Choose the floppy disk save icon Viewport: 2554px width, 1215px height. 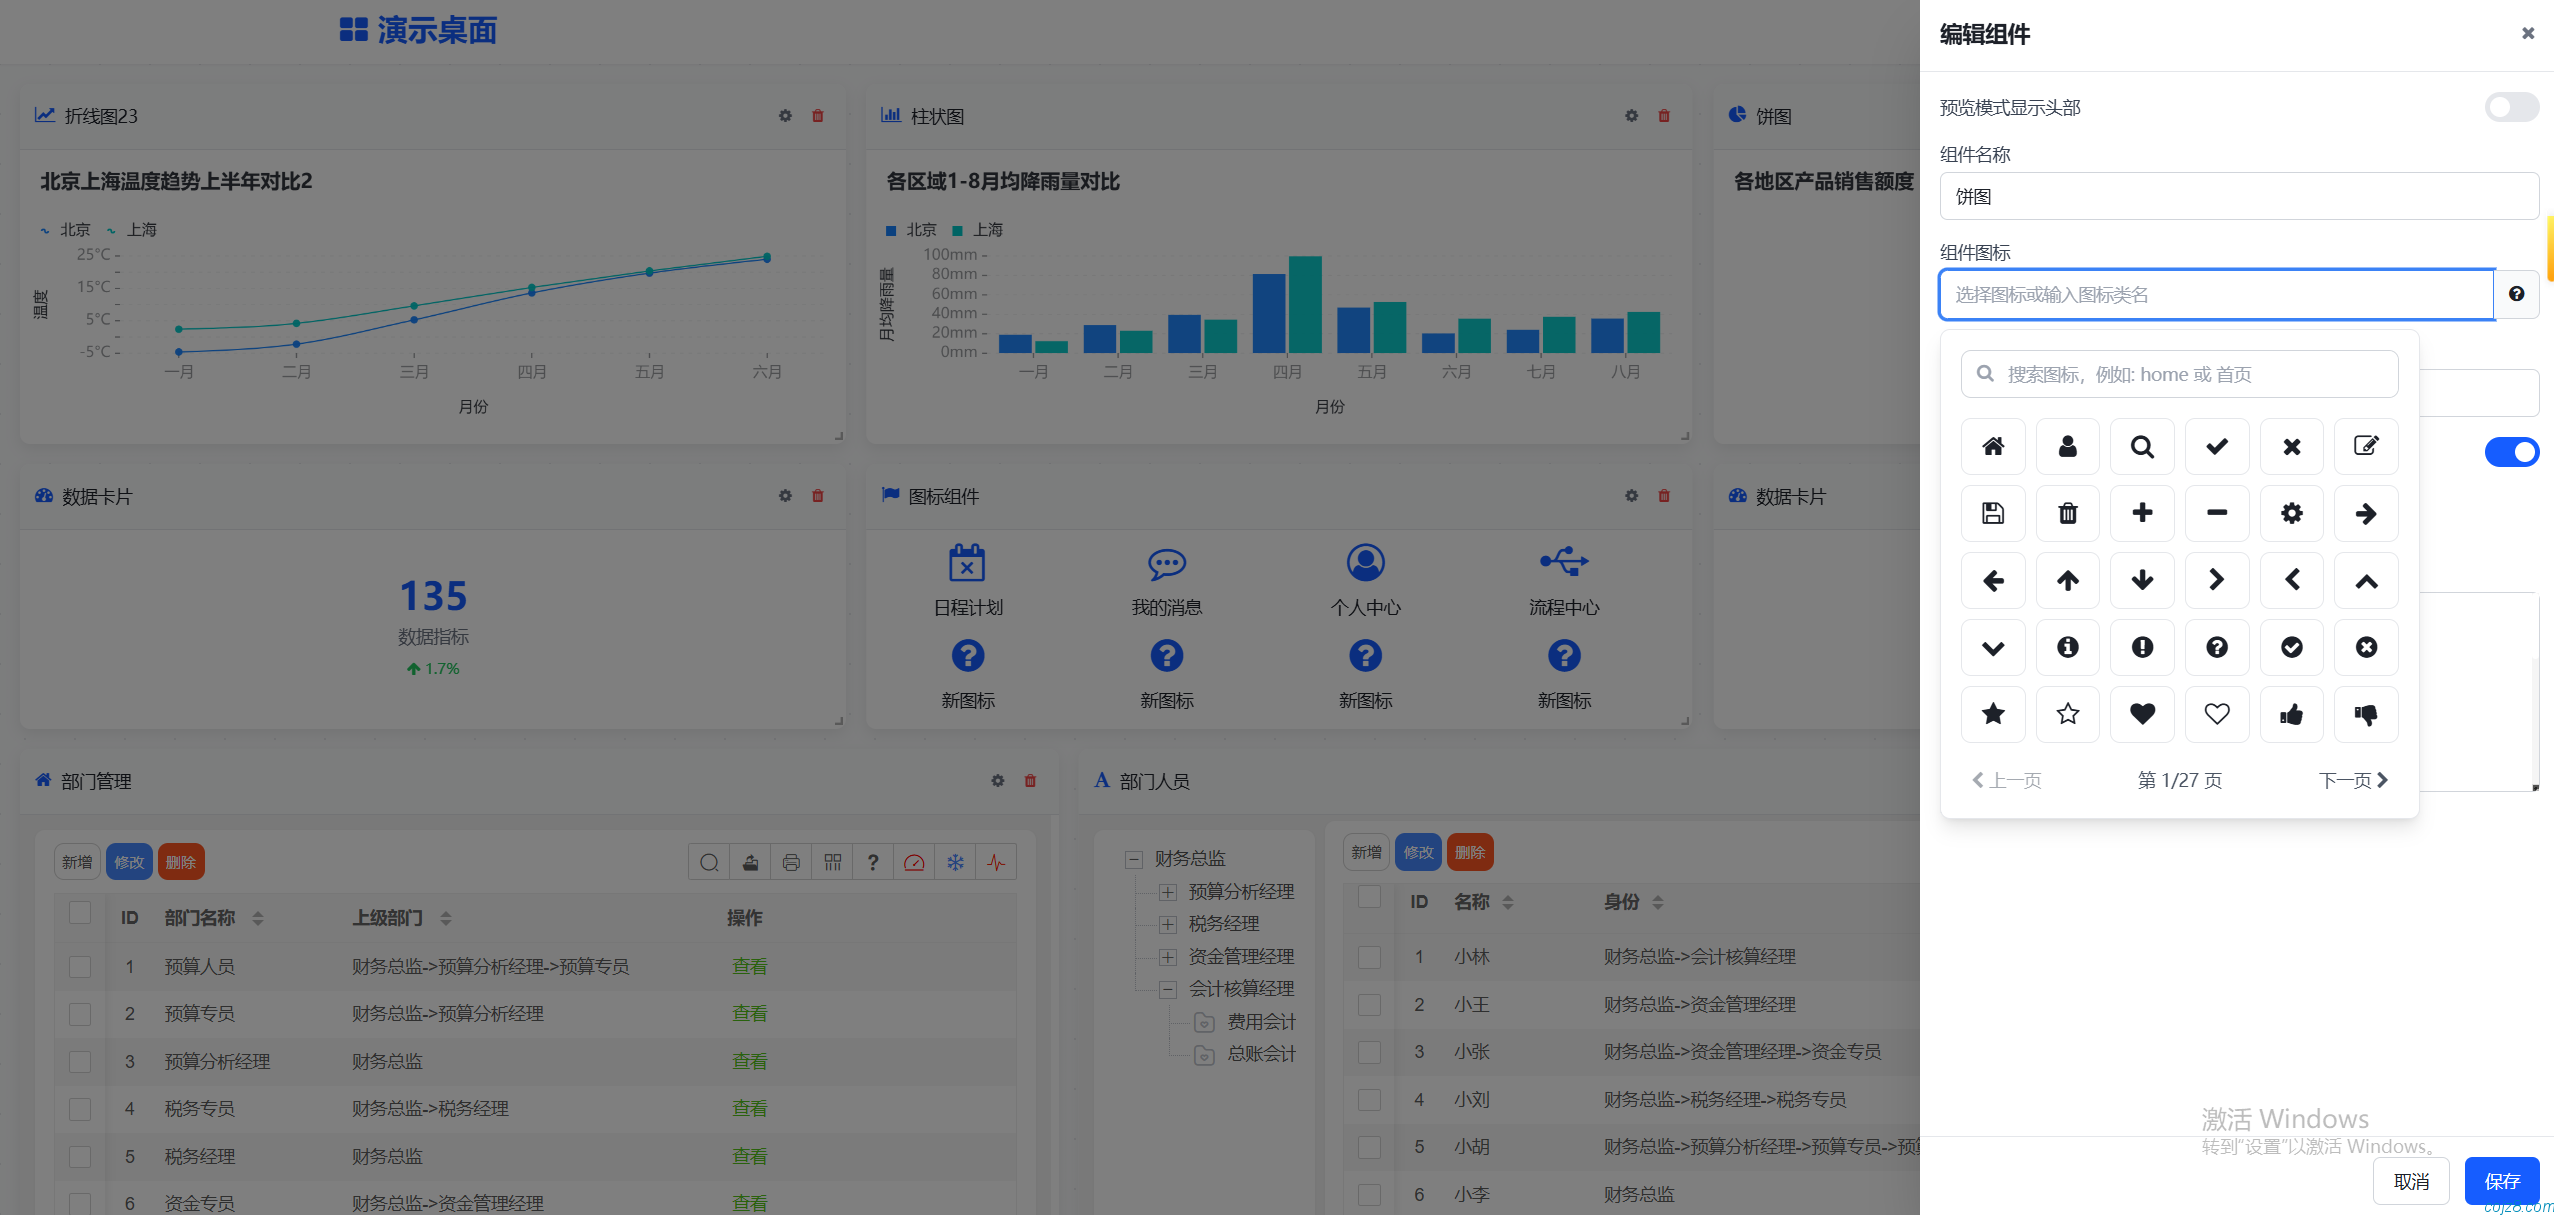click(1992, 513)
